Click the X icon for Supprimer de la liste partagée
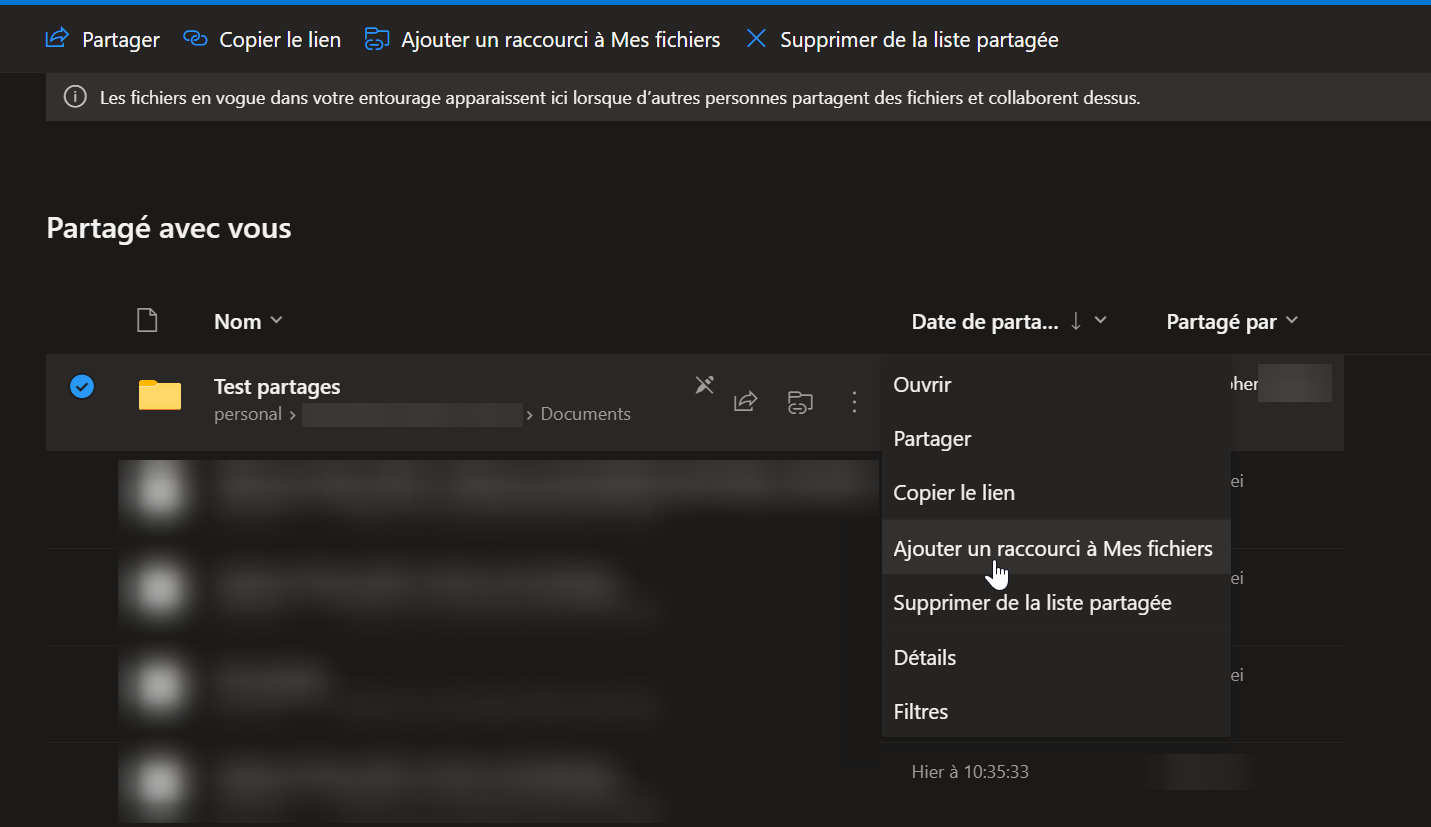Image resolution: width=1431 pixels, height=827 pixels. click(757, 39)
